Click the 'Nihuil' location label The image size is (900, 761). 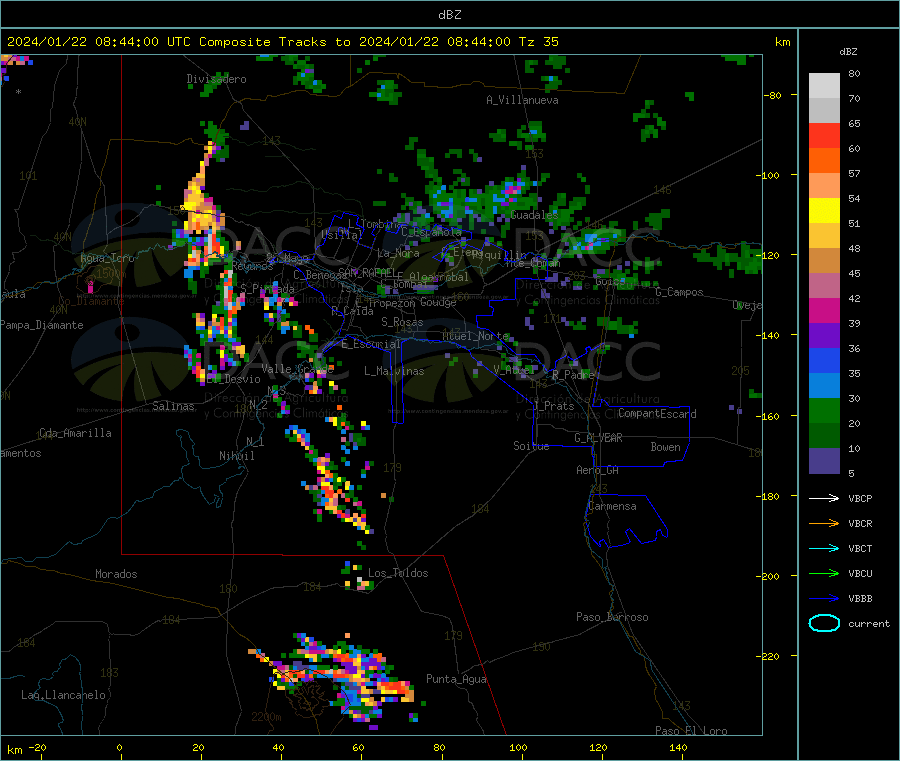(x=237, y=456)
